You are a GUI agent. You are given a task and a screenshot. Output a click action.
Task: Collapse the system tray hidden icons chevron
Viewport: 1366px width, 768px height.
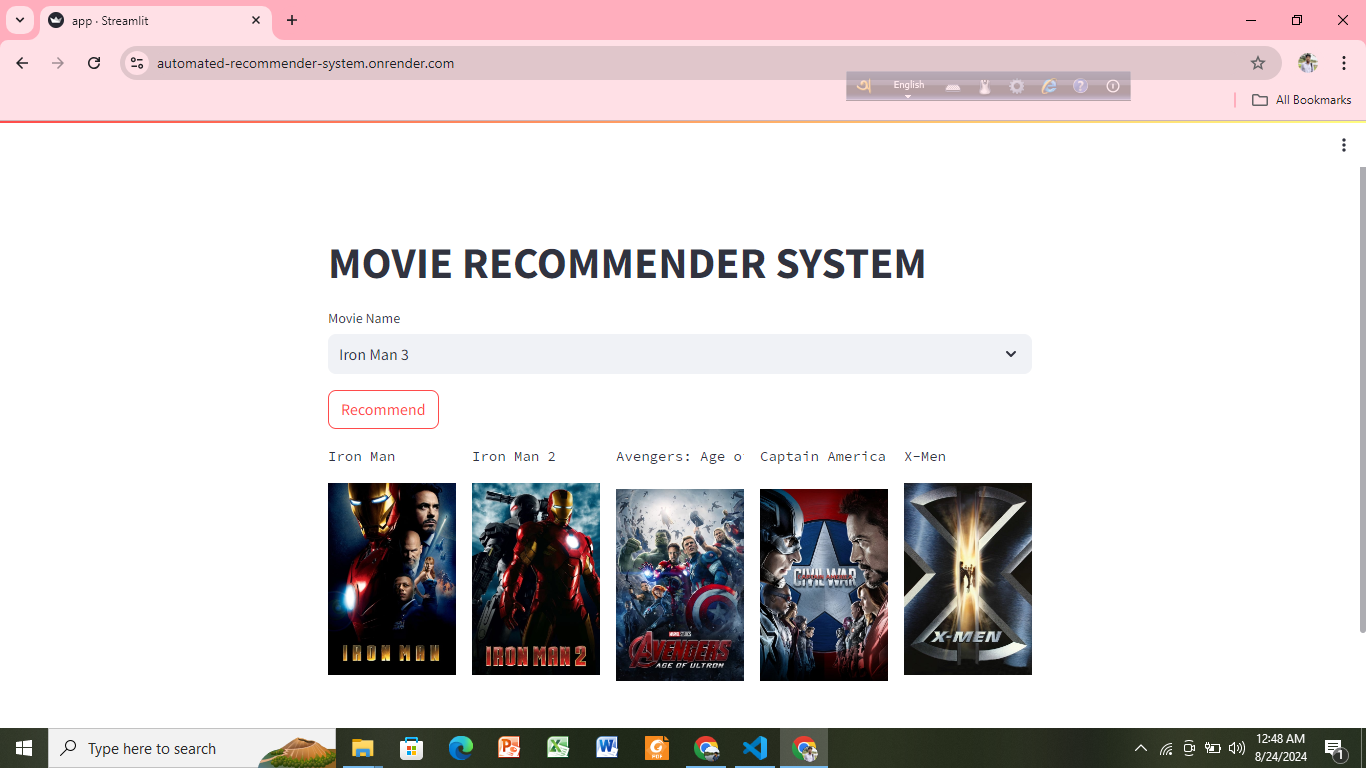[1140, 748]
